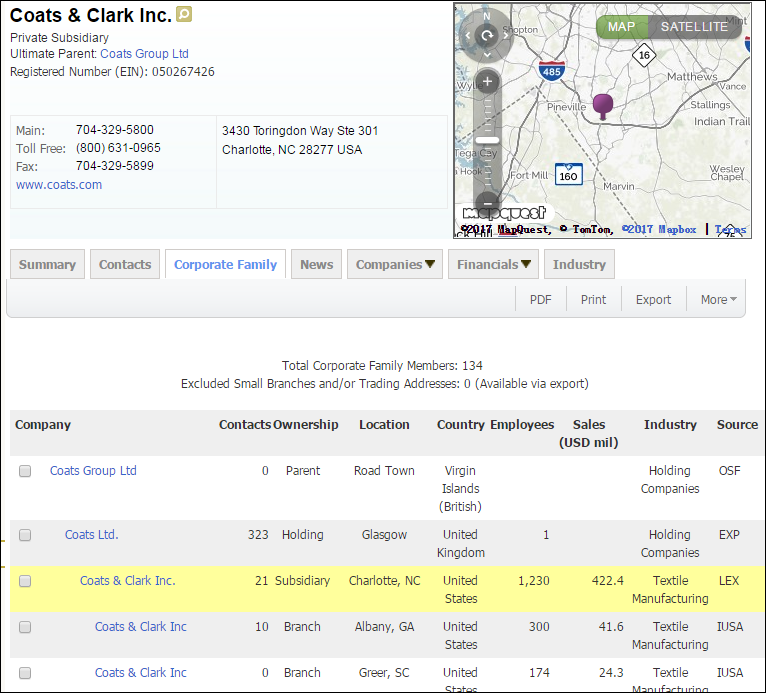Open the highlighted Coats & Clark Inc. link
Screen dimensions: 767x693
(127, 581)
